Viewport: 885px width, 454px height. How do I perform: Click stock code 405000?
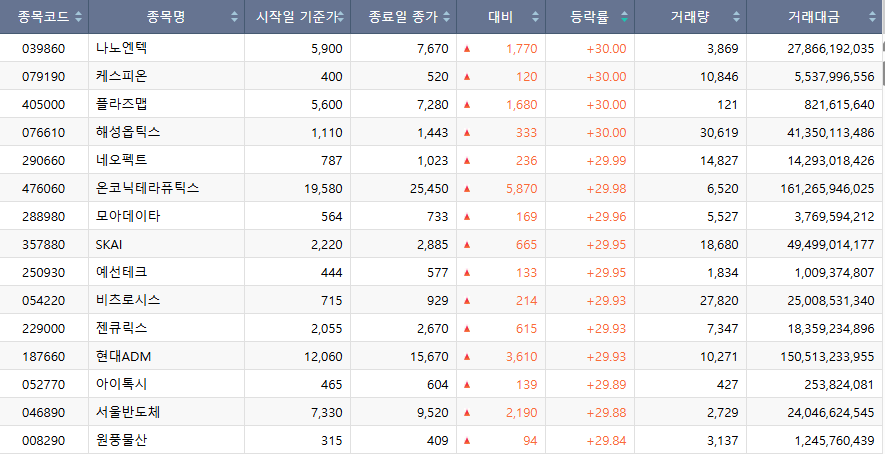pyautogui.click(x=43, y=104)
